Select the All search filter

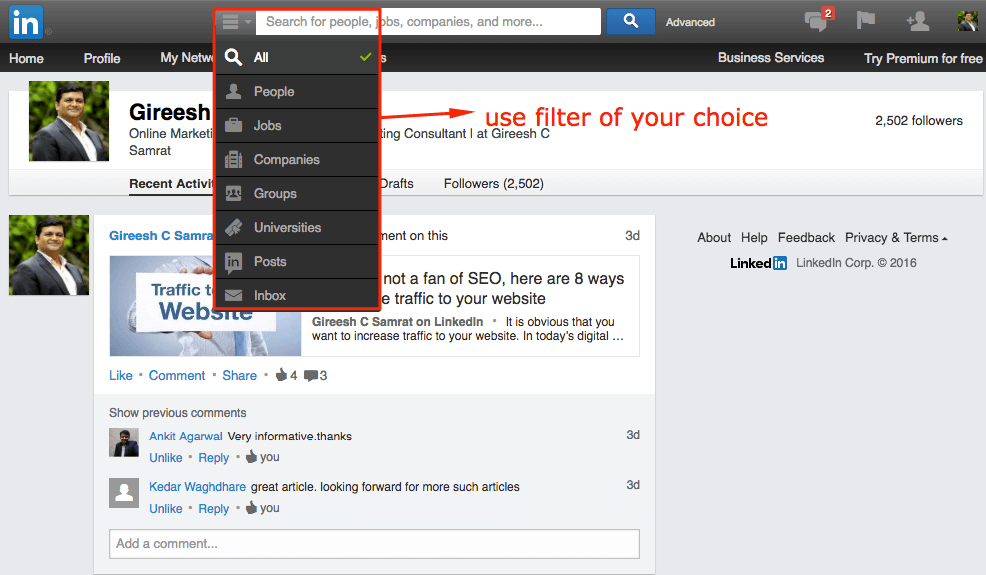(297, 57)
